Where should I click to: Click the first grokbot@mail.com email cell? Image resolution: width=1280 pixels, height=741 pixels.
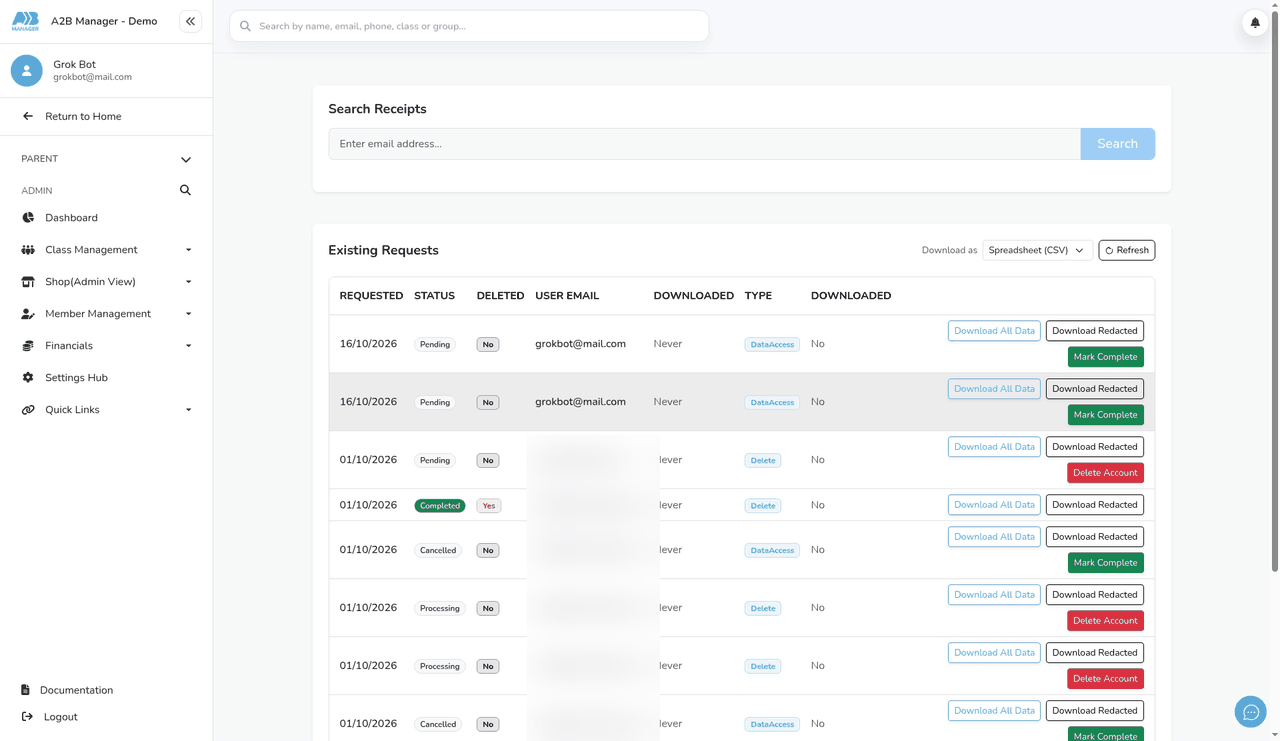(x=580, y=344)
